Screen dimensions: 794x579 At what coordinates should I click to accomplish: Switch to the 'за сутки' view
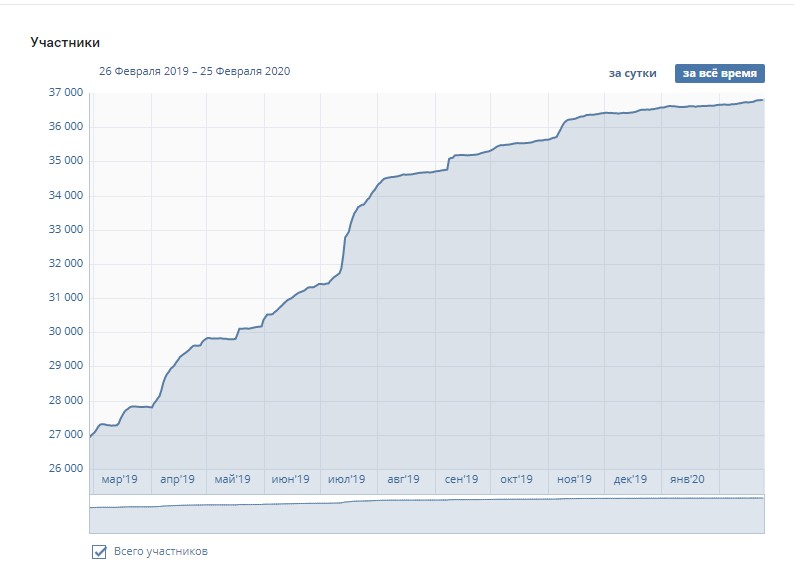[x=632, y=73]
